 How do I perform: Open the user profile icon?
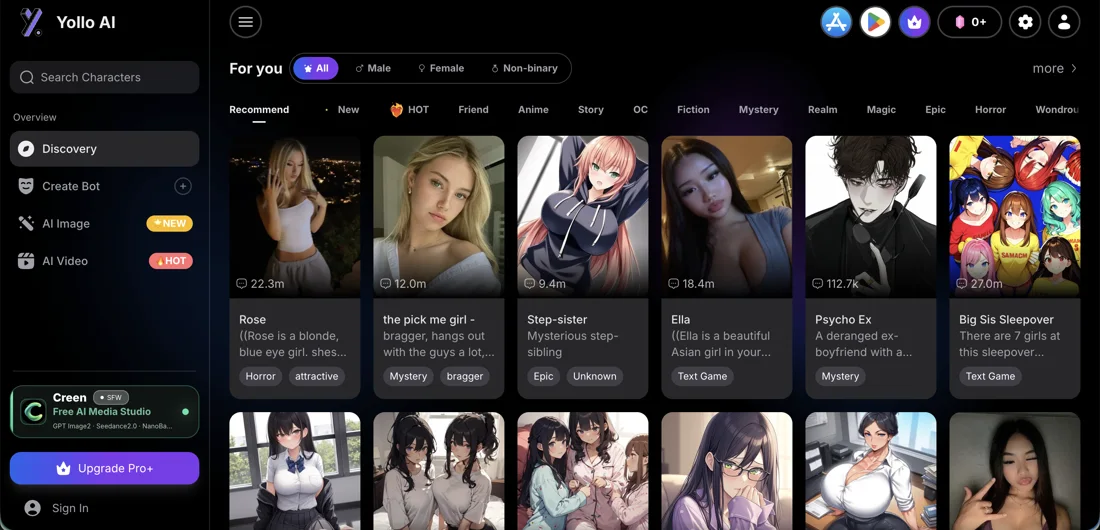[1064, 22]
